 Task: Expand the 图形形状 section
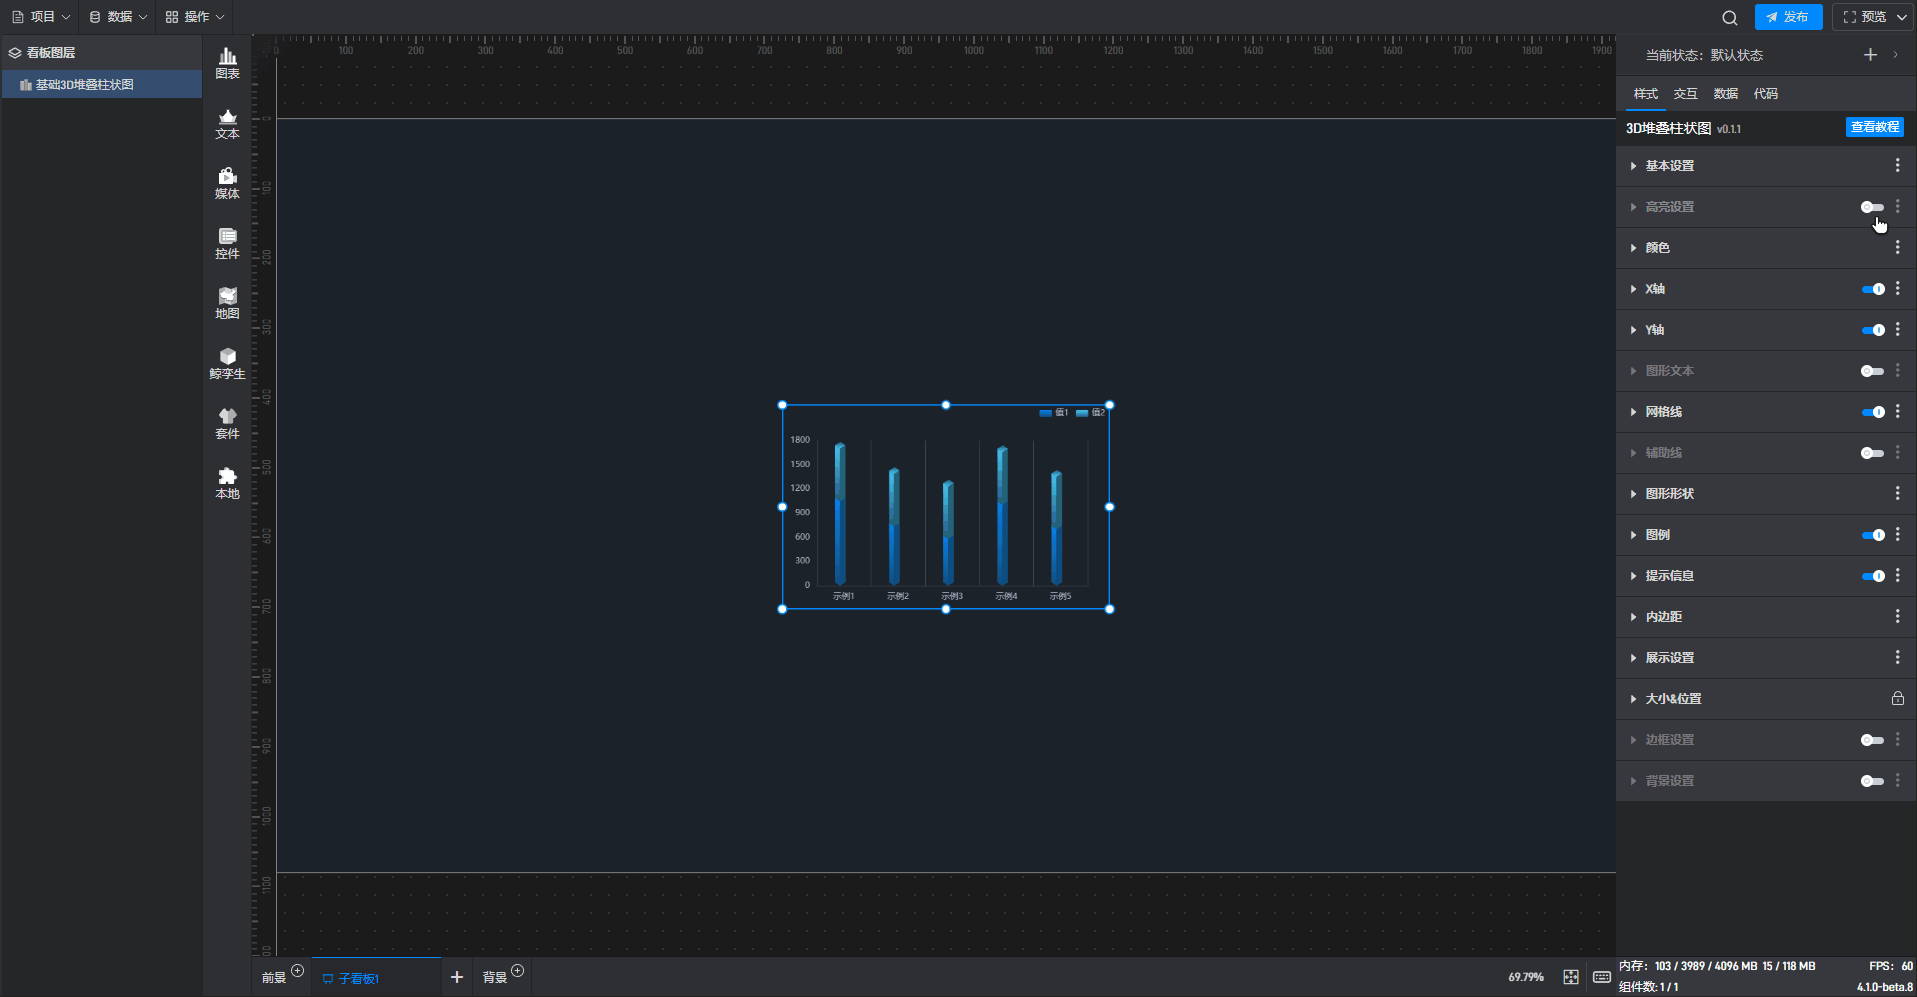[1633, 494]
